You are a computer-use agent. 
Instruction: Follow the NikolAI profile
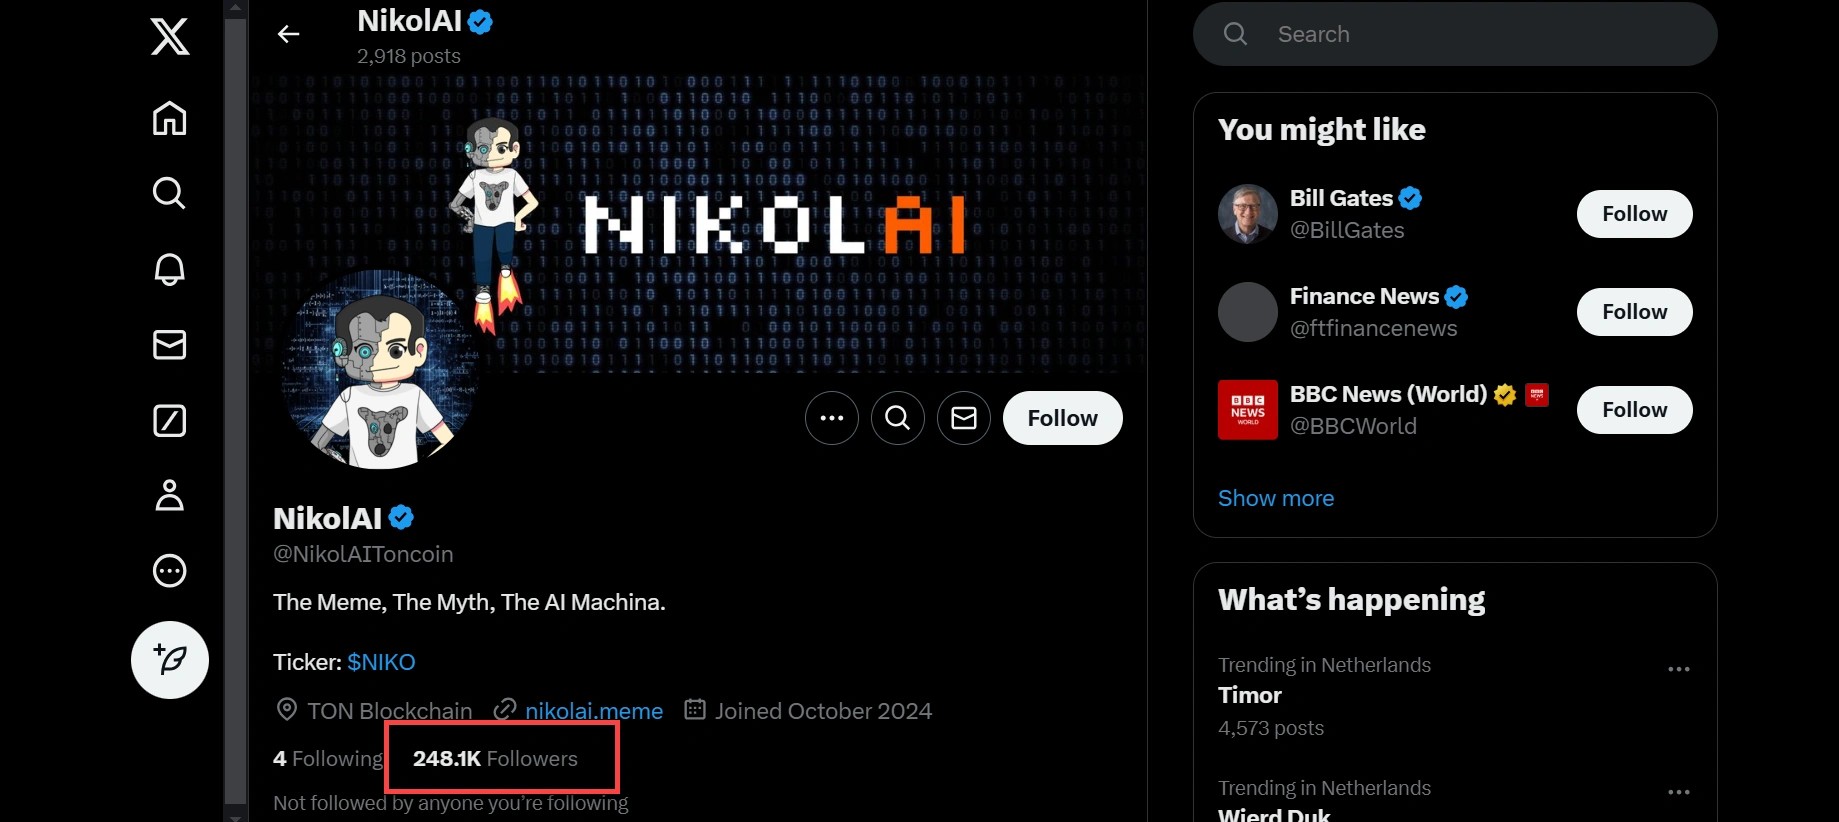1063,418
